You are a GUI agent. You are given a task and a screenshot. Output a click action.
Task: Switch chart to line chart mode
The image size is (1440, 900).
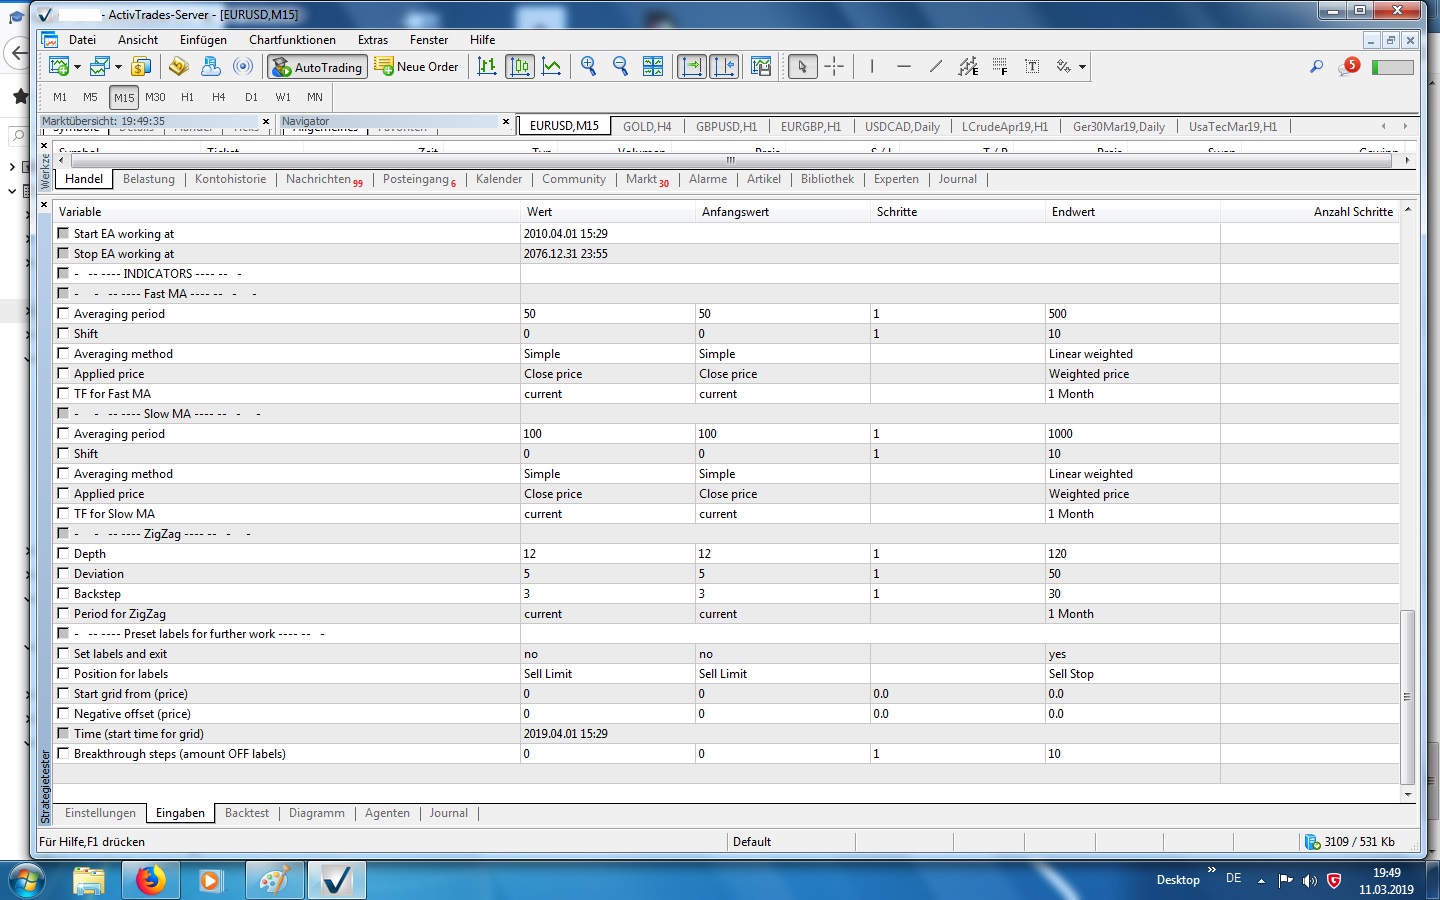click(552, 67)
